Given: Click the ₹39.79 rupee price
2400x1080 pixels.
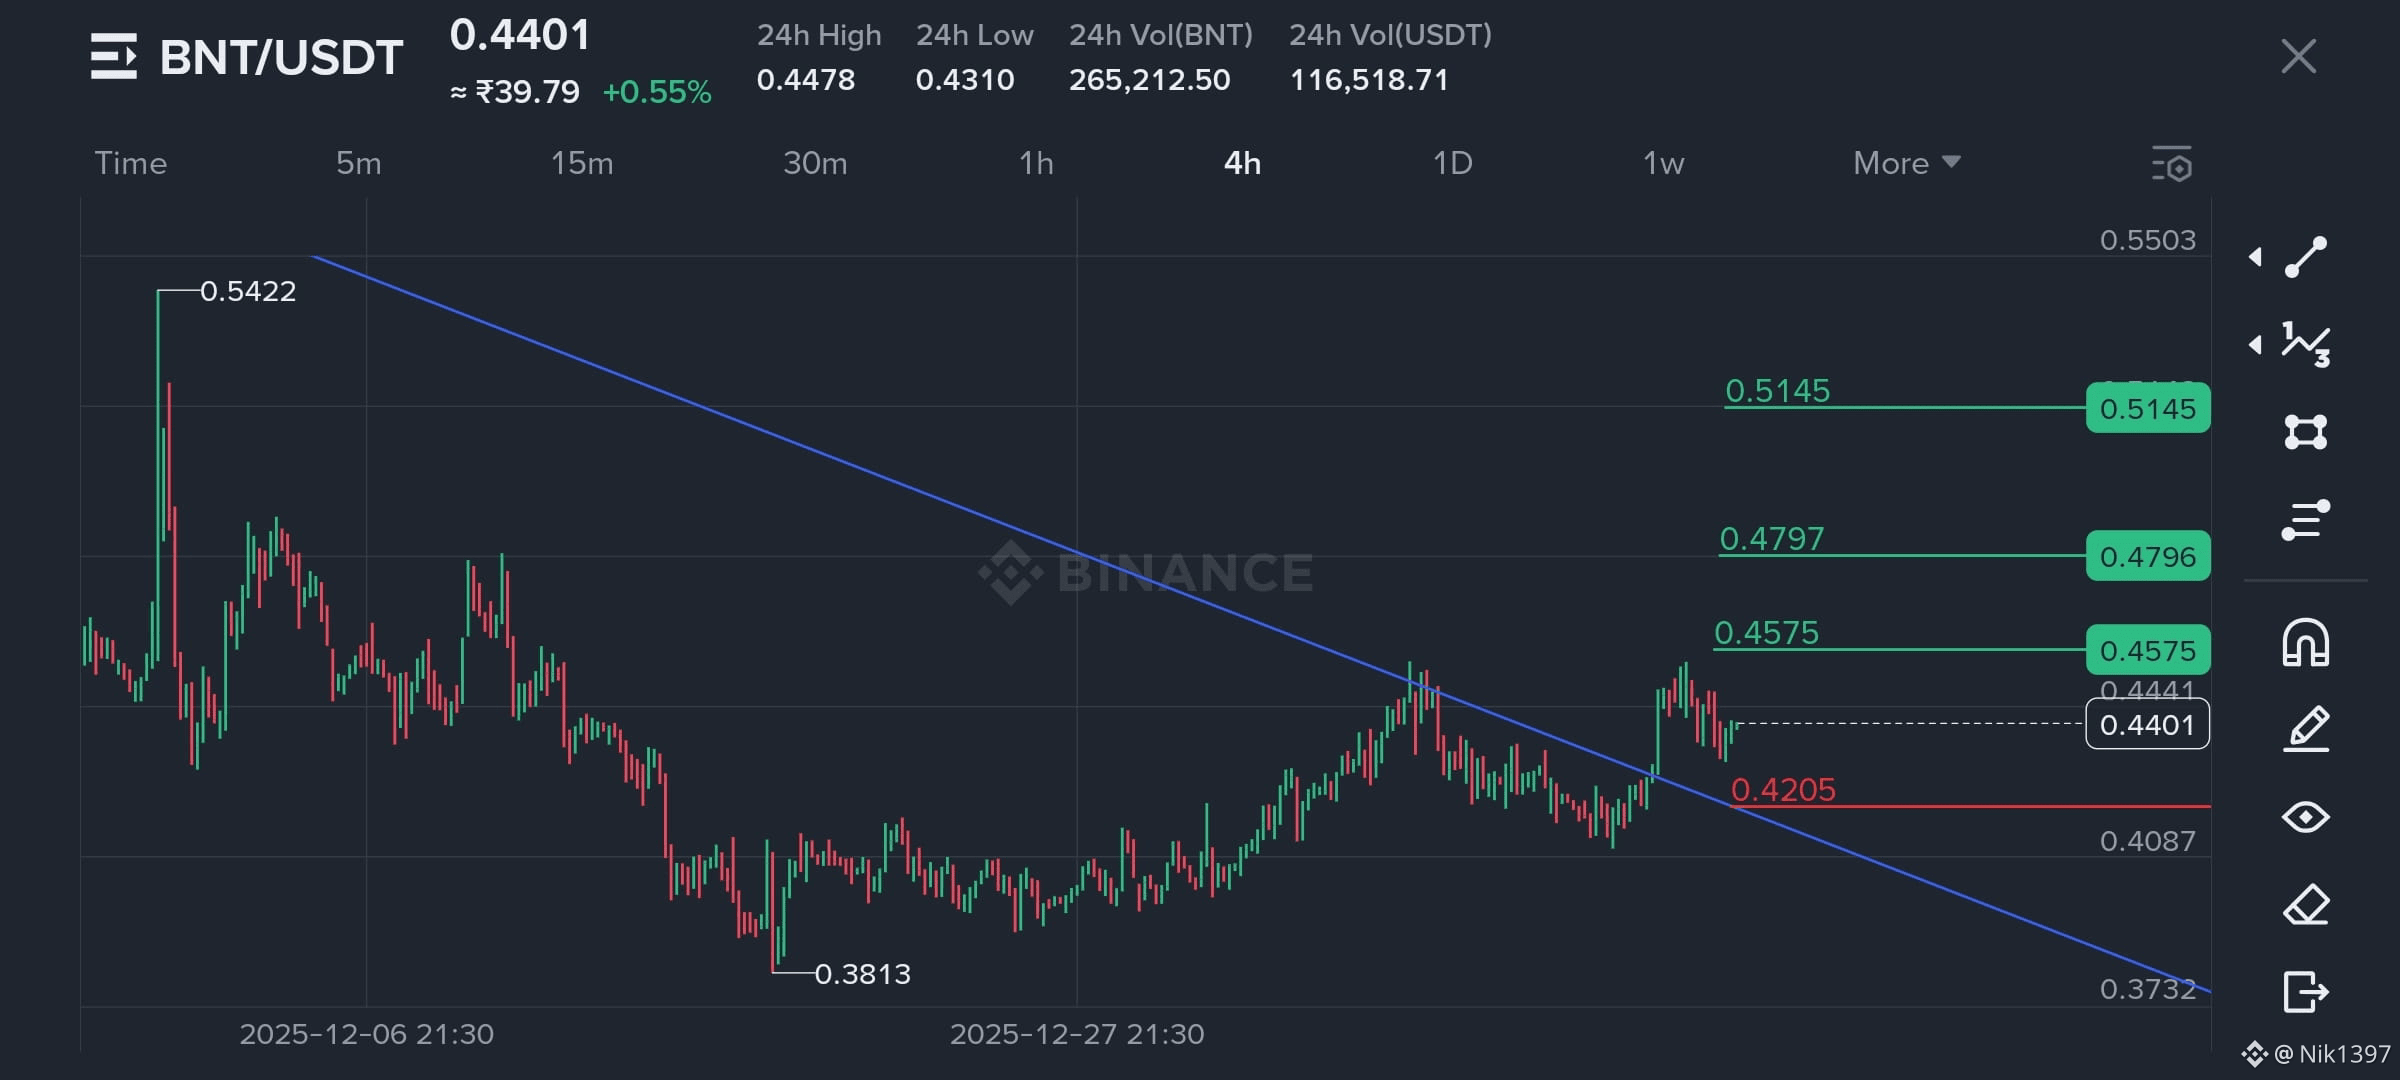Looking at the screenshot, I should pos(528,92).
